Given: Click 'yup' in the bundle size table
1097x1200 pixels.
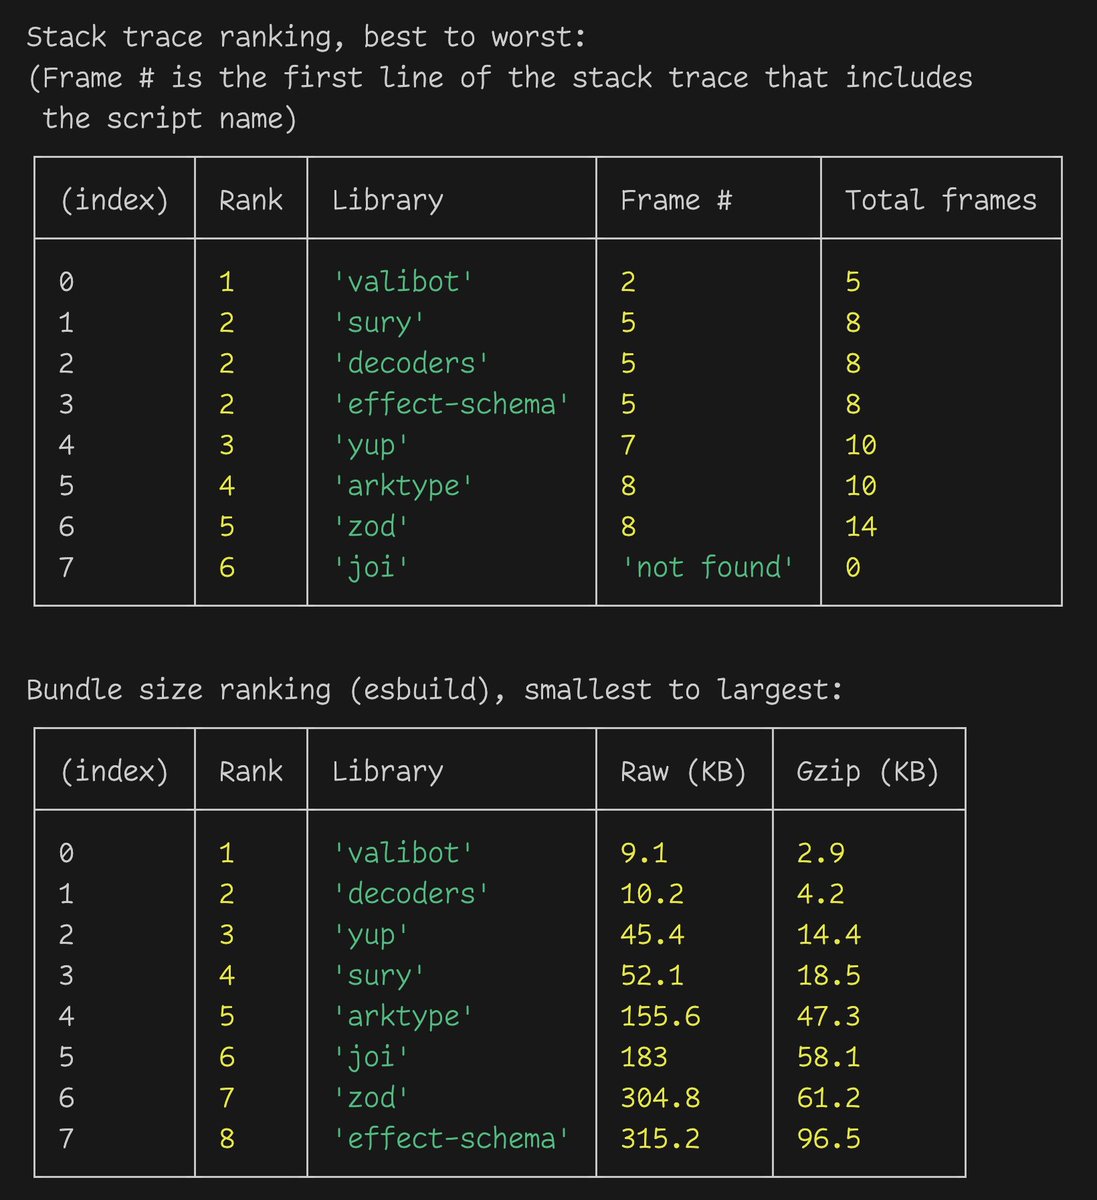Looking at the screenshot, I should tap(371, 935).
